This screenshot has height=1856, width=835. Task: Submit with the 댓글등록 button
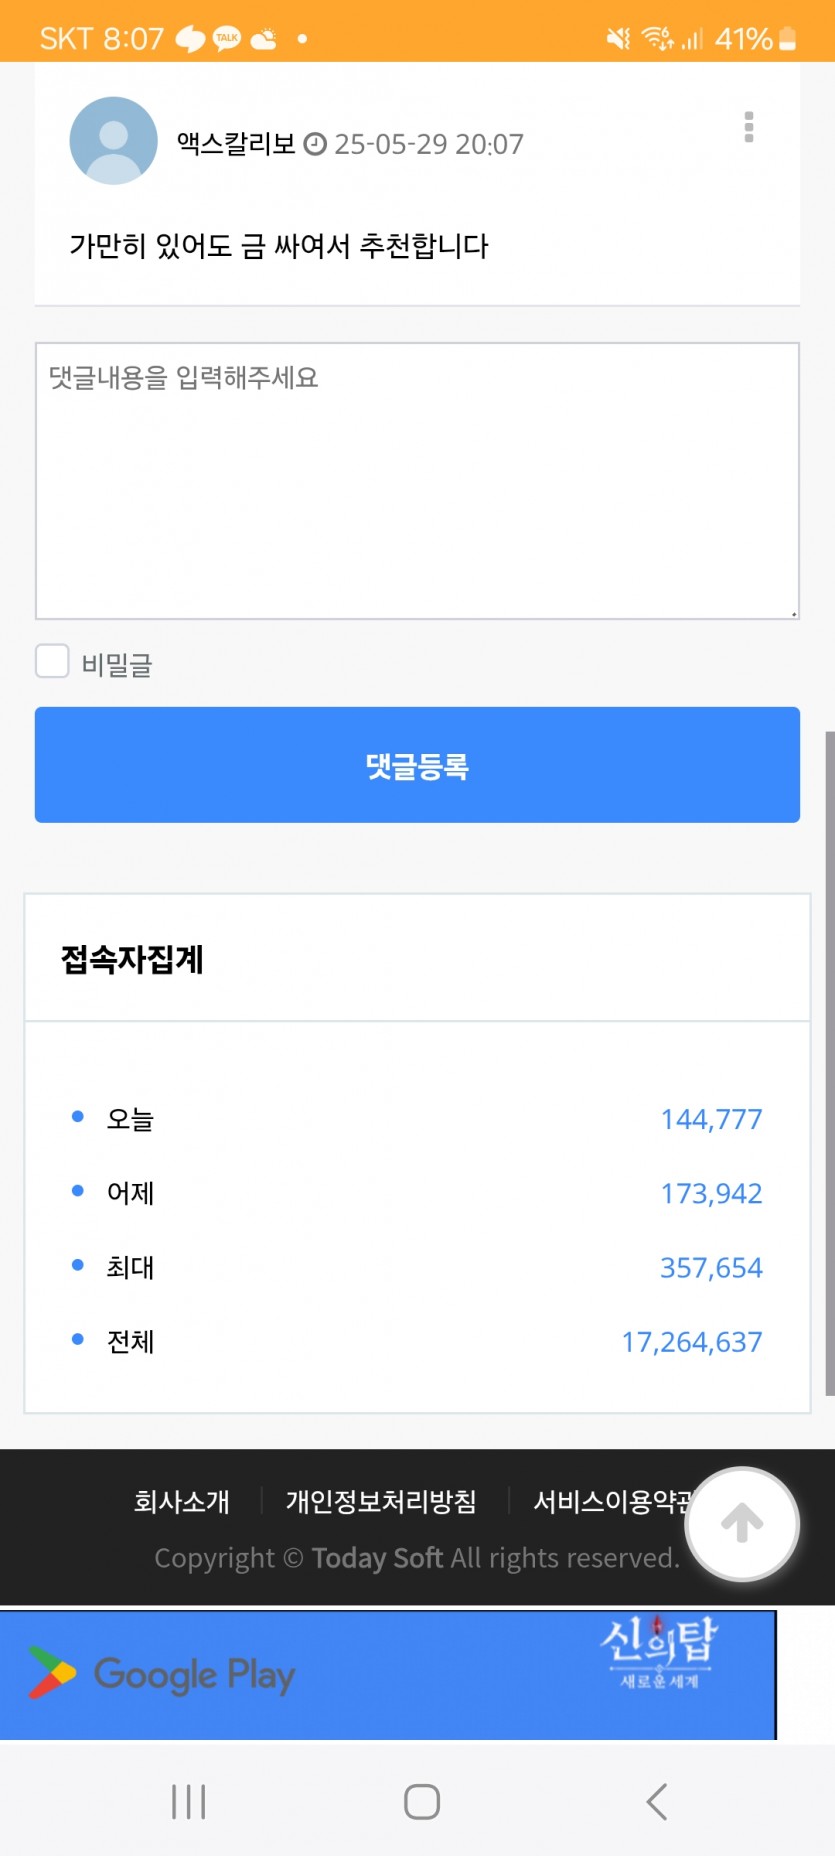click(x=417, y=765)
